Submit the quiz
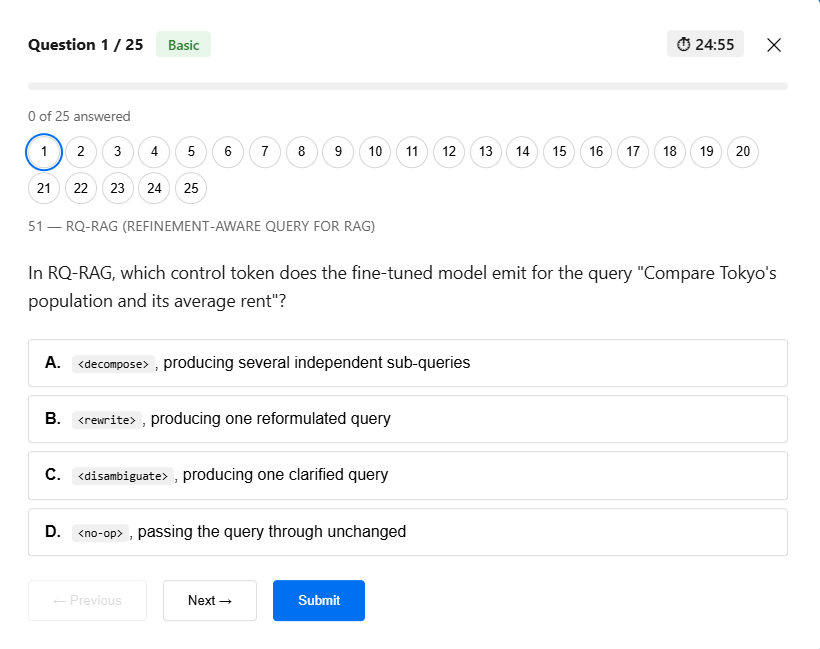Image resolution: width=820 pixels, height=649 pixels. point(319,600)
